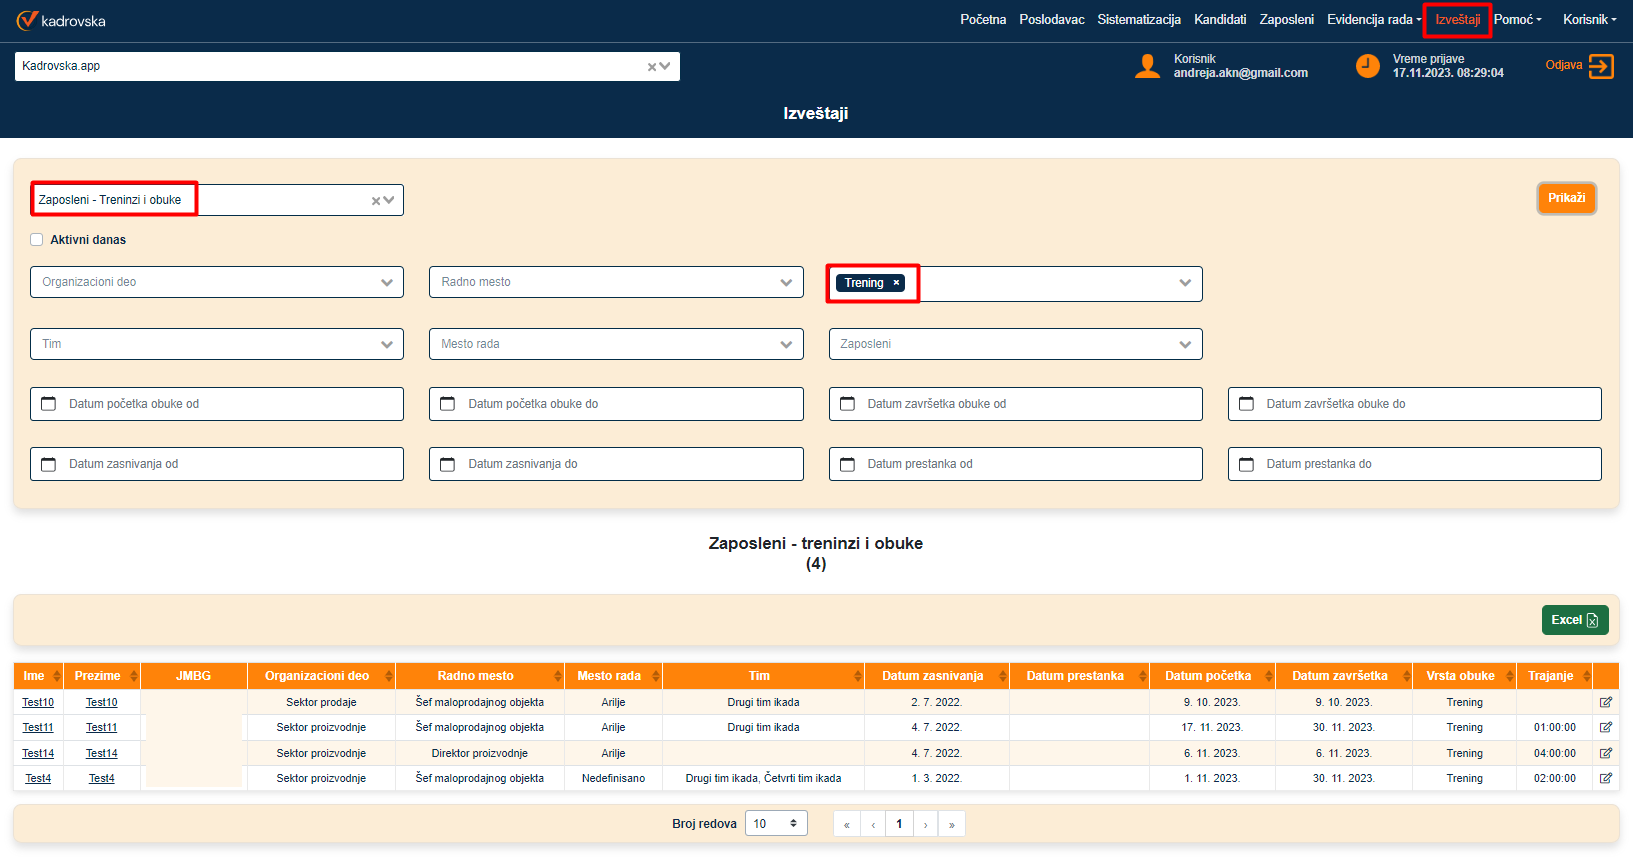This screenshot has width=1633, height=867.
Task: Open edit icon for the Test4 row
Action: tap(1606, 778)
